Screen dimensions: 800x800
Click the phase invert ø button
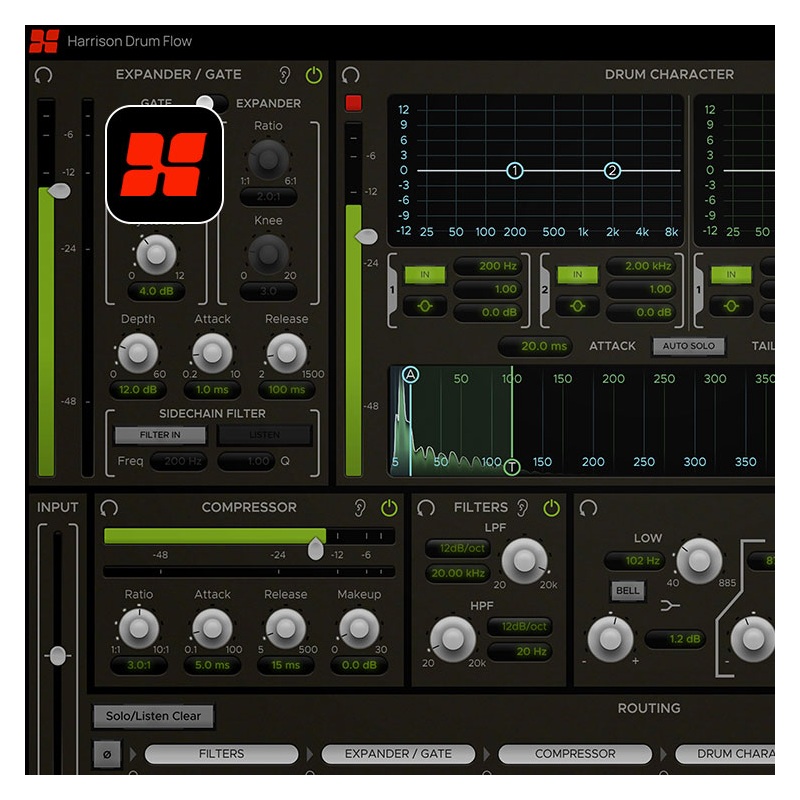(x=107, y=754)
